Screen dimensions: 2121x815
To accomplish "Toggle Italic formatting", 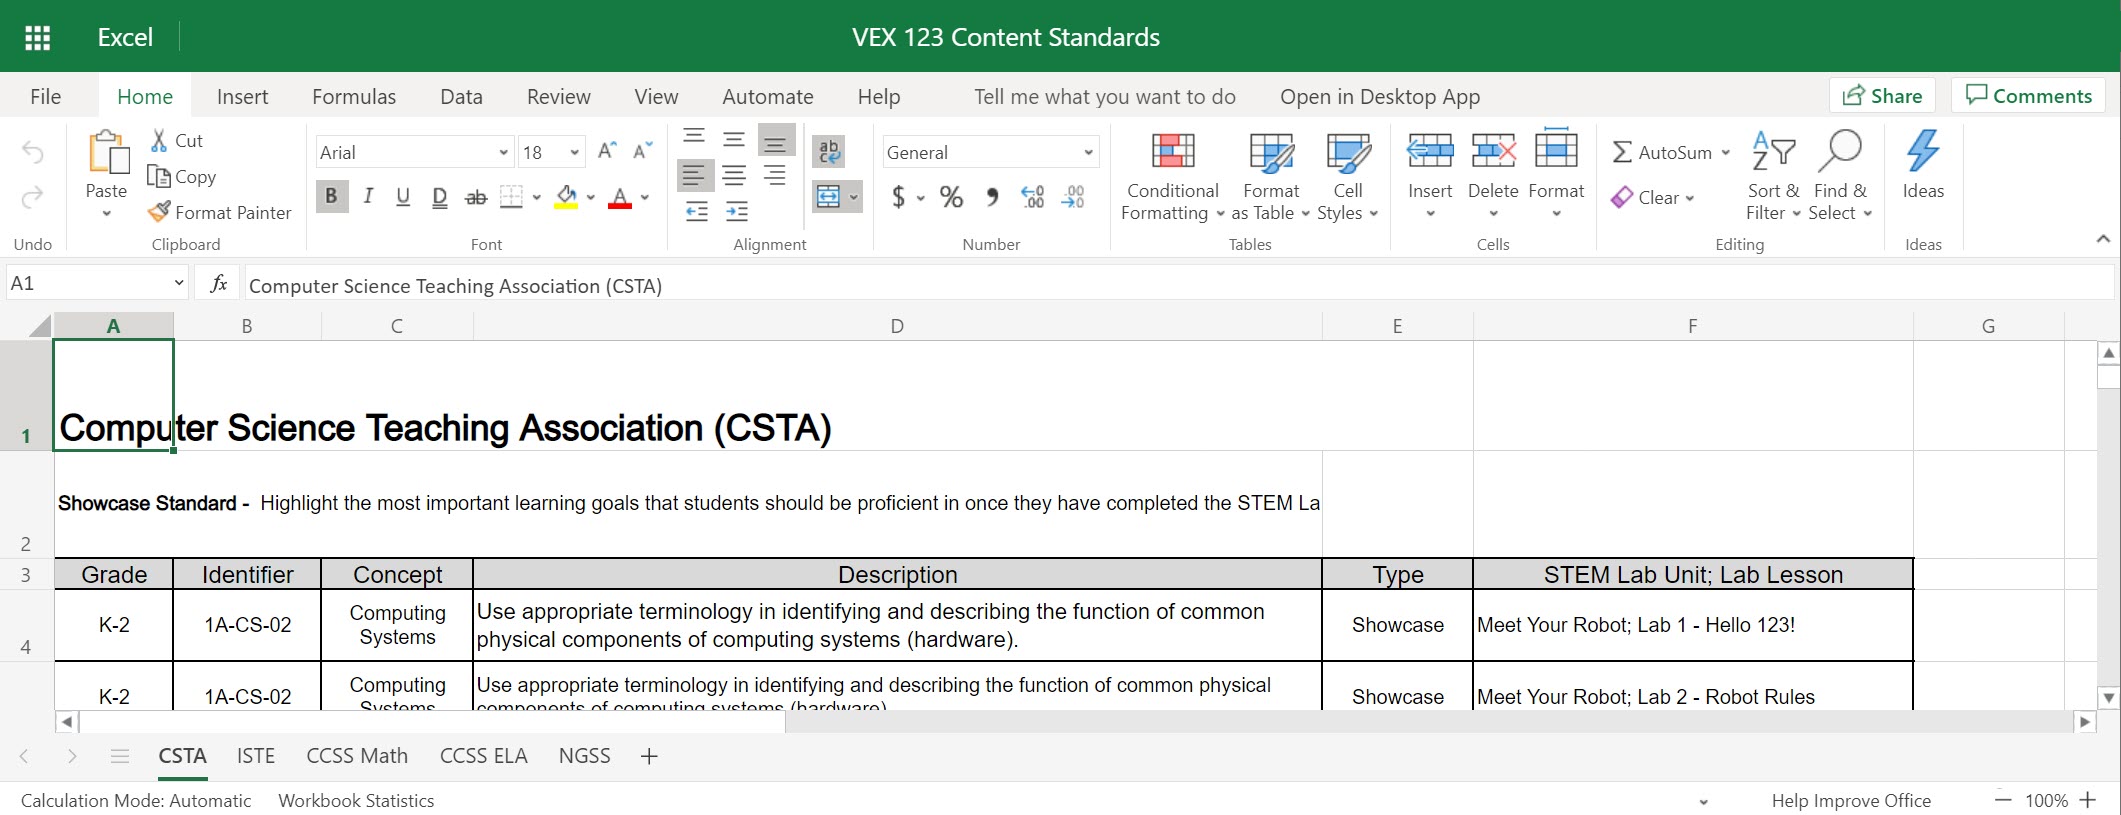I will [x=368, y=197].
